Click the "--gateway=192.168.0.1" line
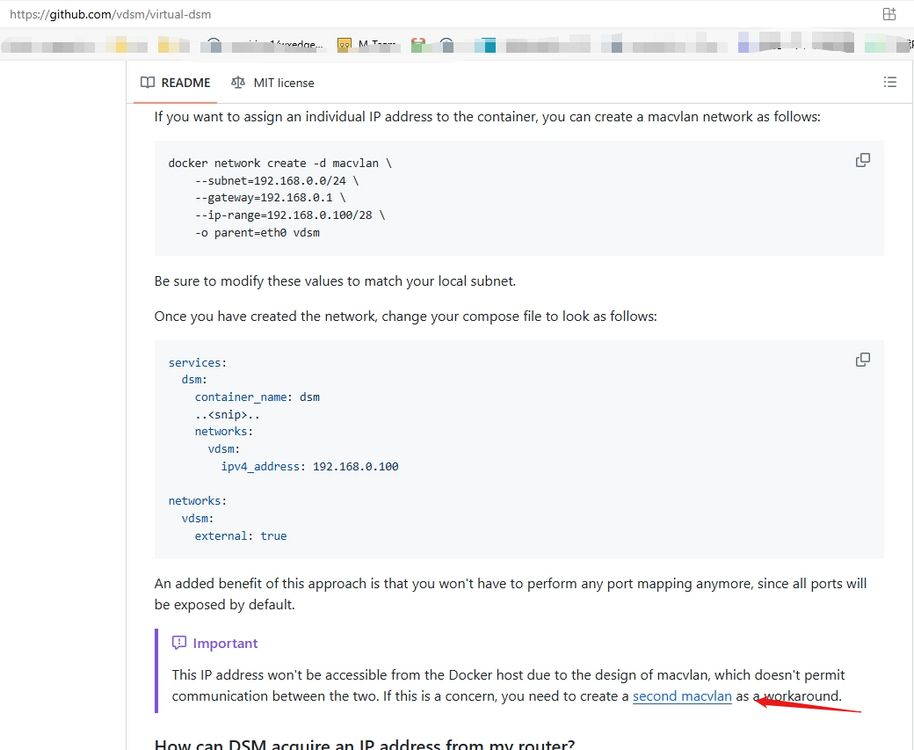 (x=270, y=198)
